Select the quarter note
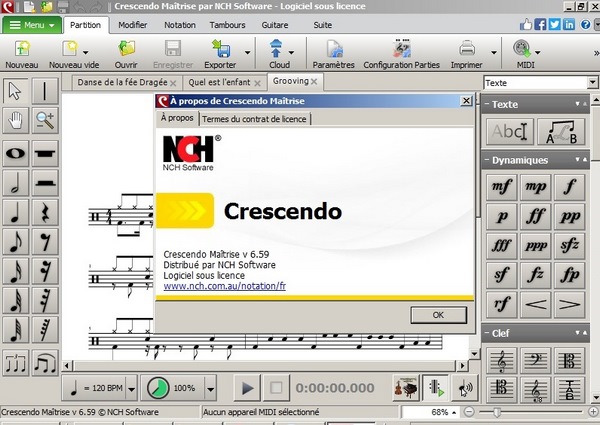Viewport: 600px width, 425px height. pyautogui.click(x=16, y=212)
